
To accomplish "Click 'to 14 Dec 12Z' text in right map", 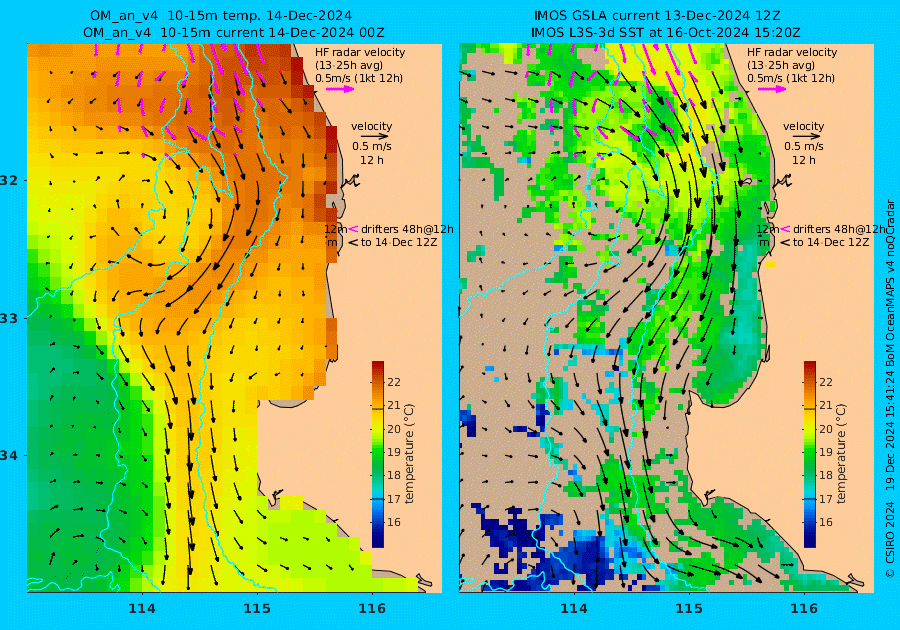I will pos(831,242).
